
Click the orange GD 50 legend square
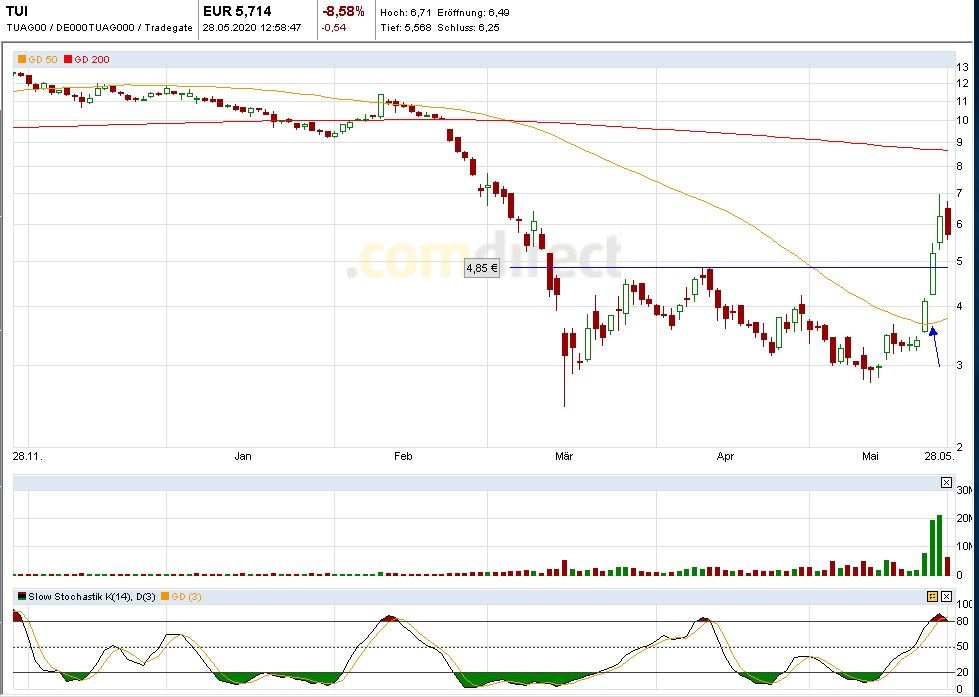pyautogui.click(x=22, y=60)
